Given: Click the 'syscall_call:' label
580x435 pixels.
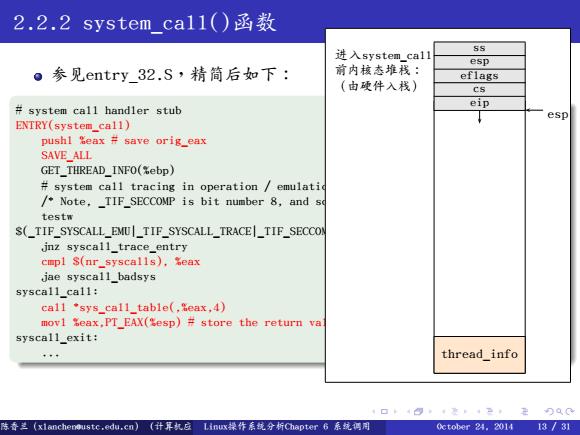Looking at the screenshot, I should click(57, 292).
